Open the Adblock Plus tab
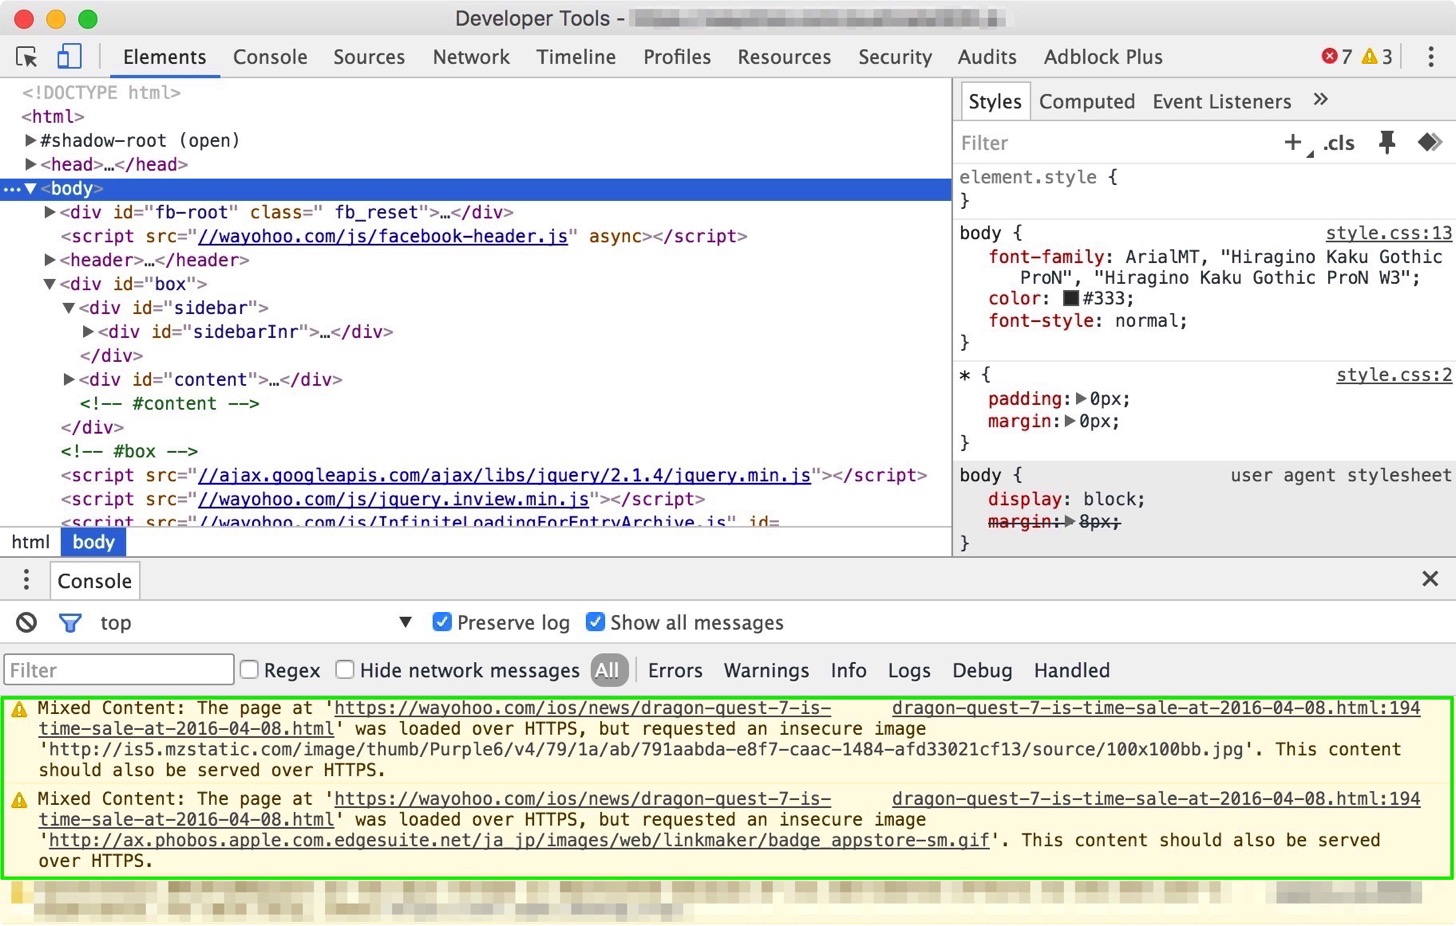 (1103, 57)
